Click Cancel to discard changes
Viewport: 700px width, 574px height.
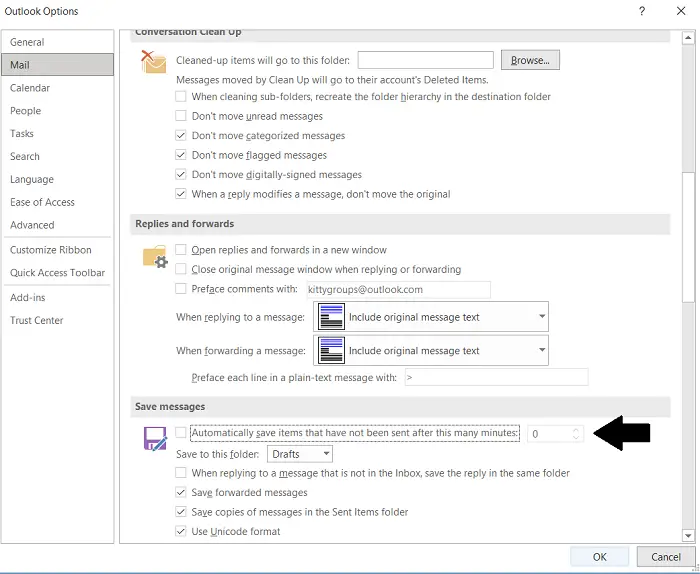(x=666, y=557)
